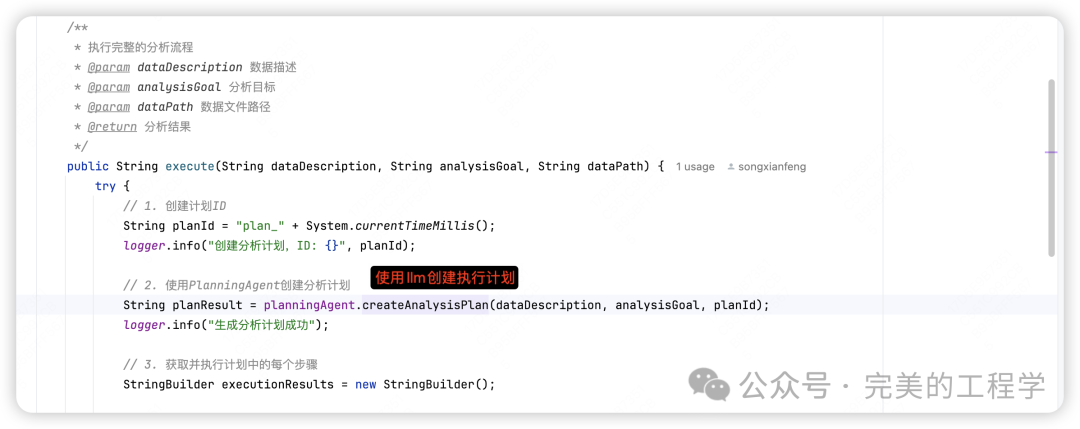
Task: Click logger in "生成分析计划成功" line
Action: coord(144,324)
